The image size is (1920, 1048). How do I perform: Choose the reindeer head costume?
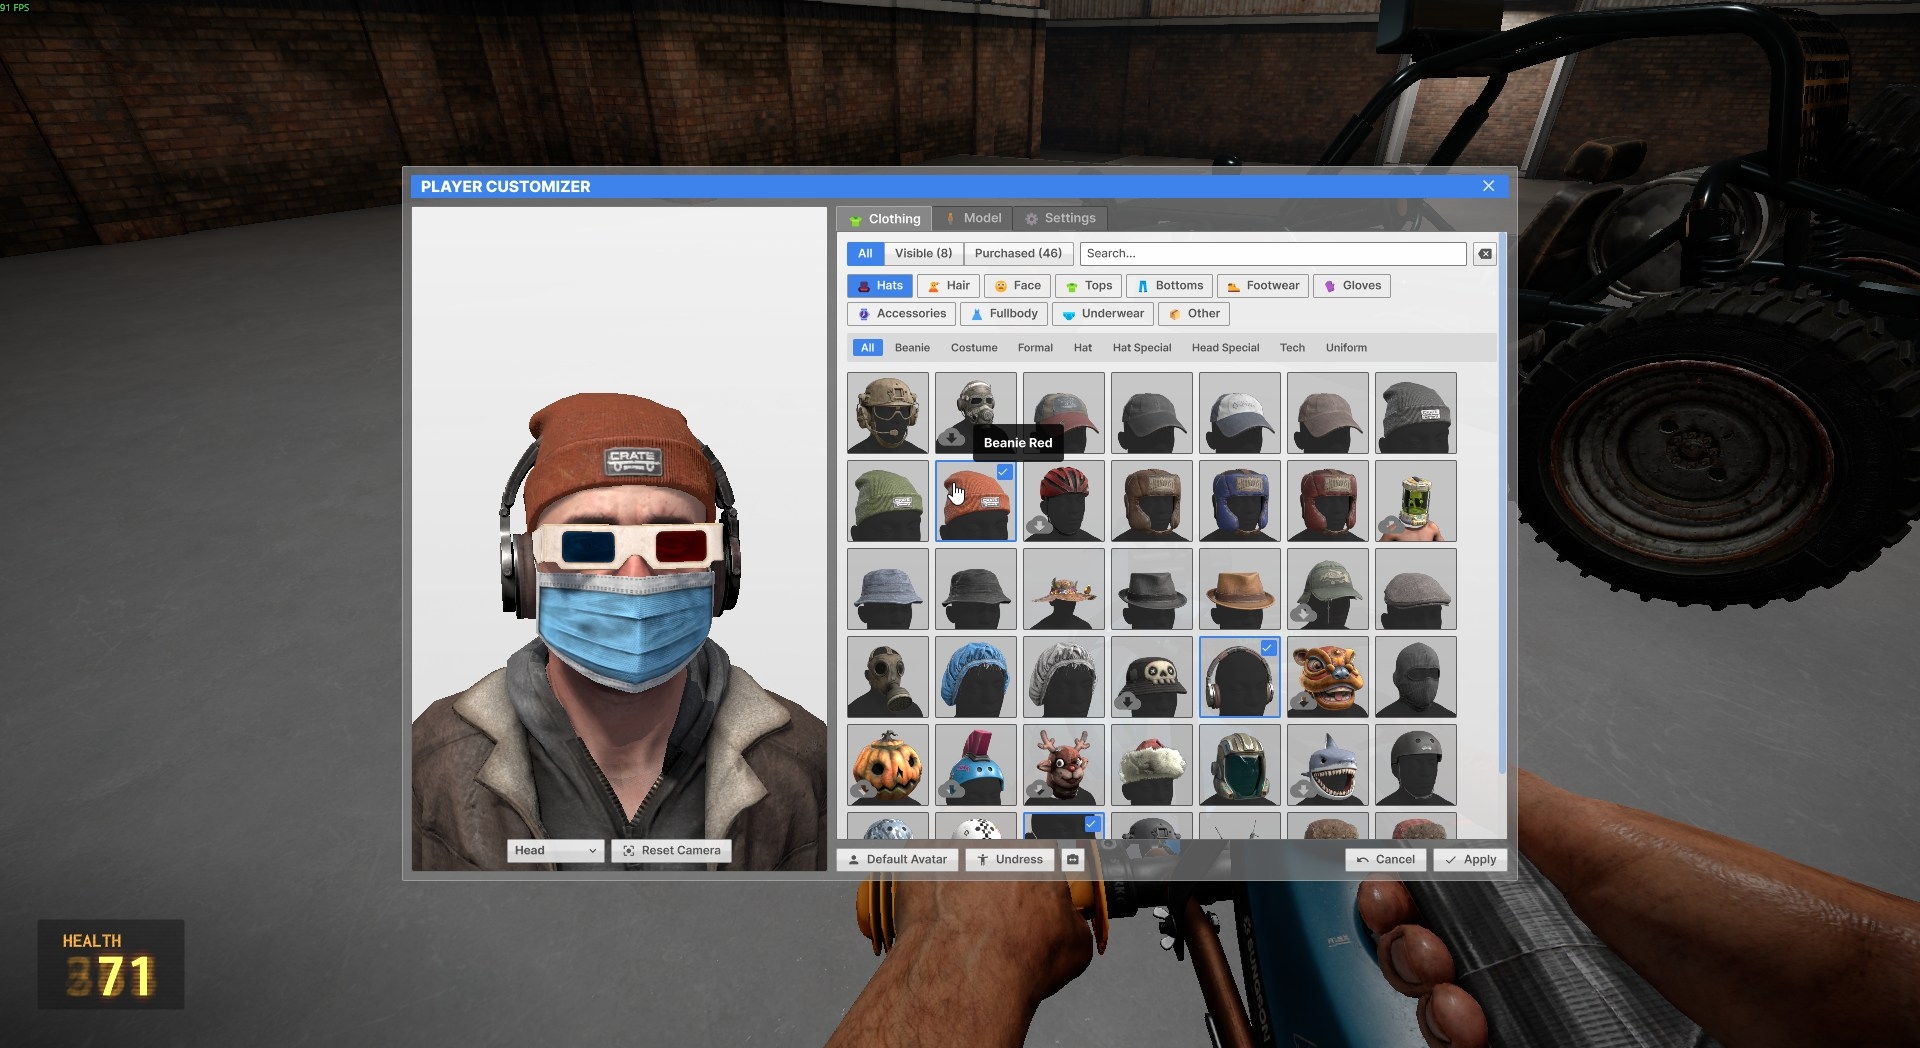pos(1063,765)
